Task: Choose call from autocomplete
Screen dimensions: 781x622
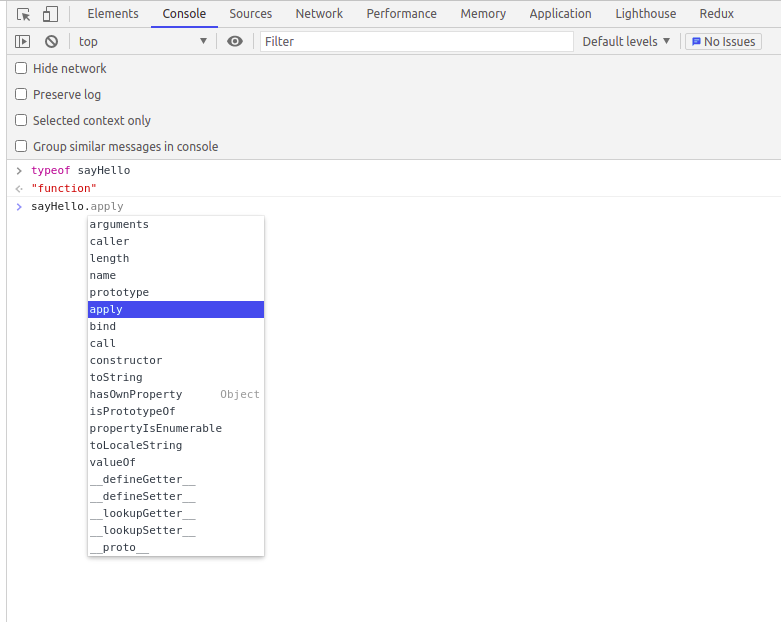Action: 176,343
